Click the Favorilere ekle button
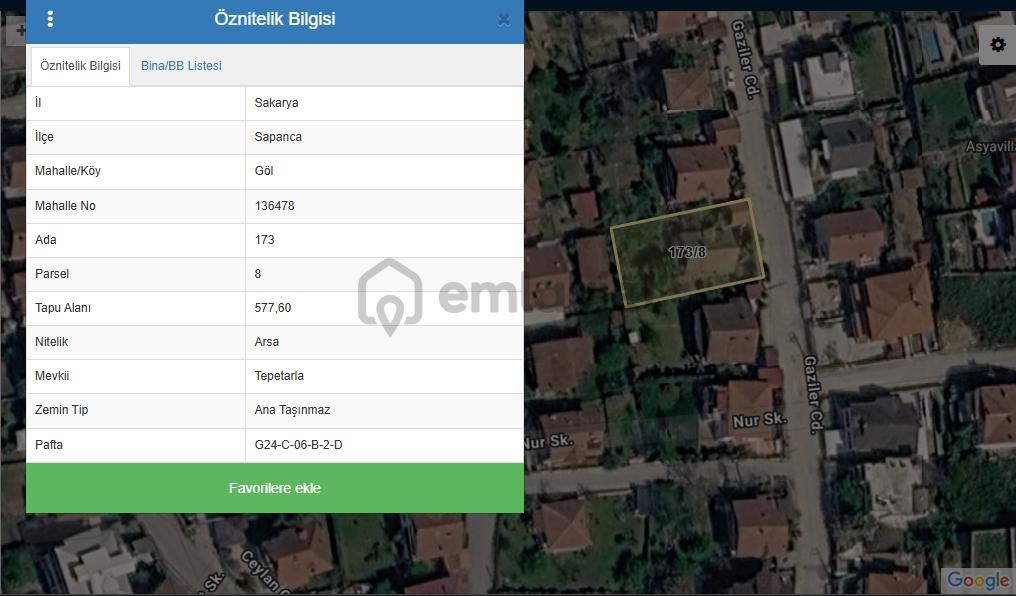 (x=275, y=488)
